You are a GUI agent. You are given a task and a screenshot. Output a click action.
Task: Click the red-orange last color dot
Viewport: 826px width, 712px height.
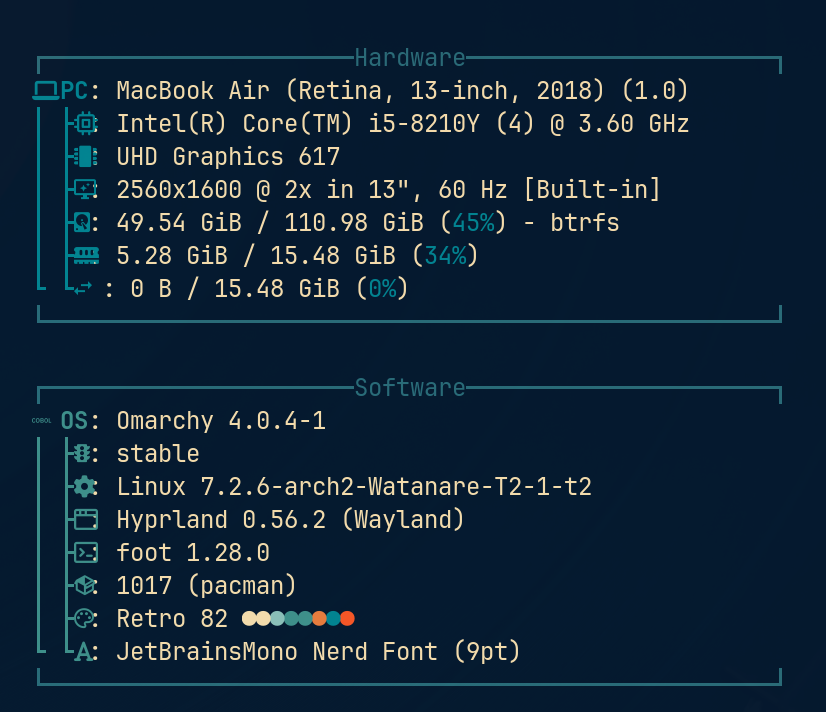point(347,618)
